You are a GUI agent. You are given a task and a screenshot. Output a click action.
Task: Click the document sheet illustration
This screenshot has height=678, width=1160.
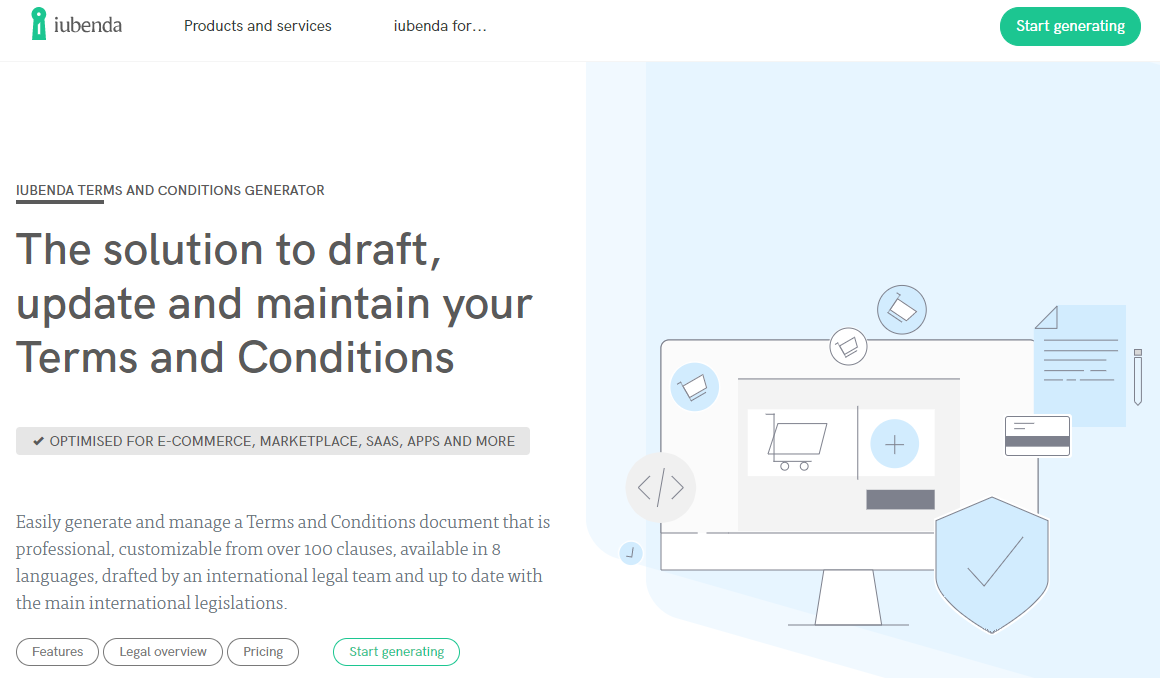click(1080, 366)
